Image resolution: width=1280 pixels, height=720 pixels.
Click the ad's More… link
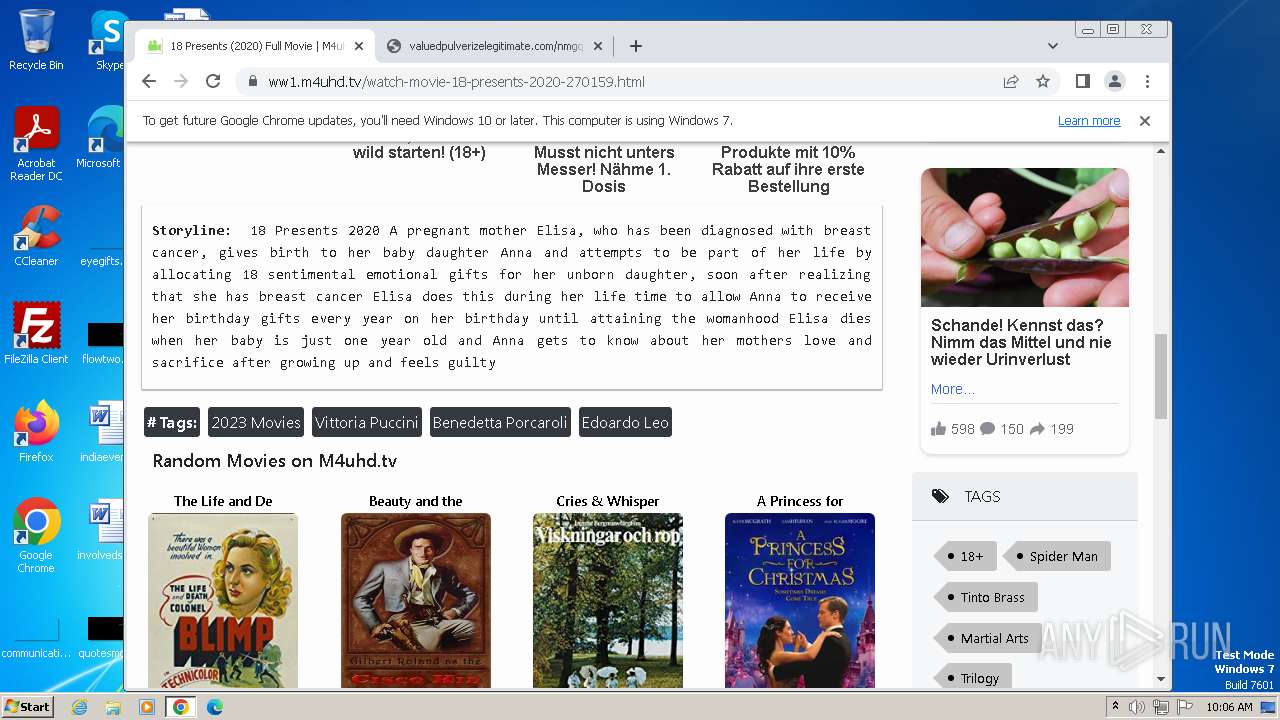click(952, 389)
